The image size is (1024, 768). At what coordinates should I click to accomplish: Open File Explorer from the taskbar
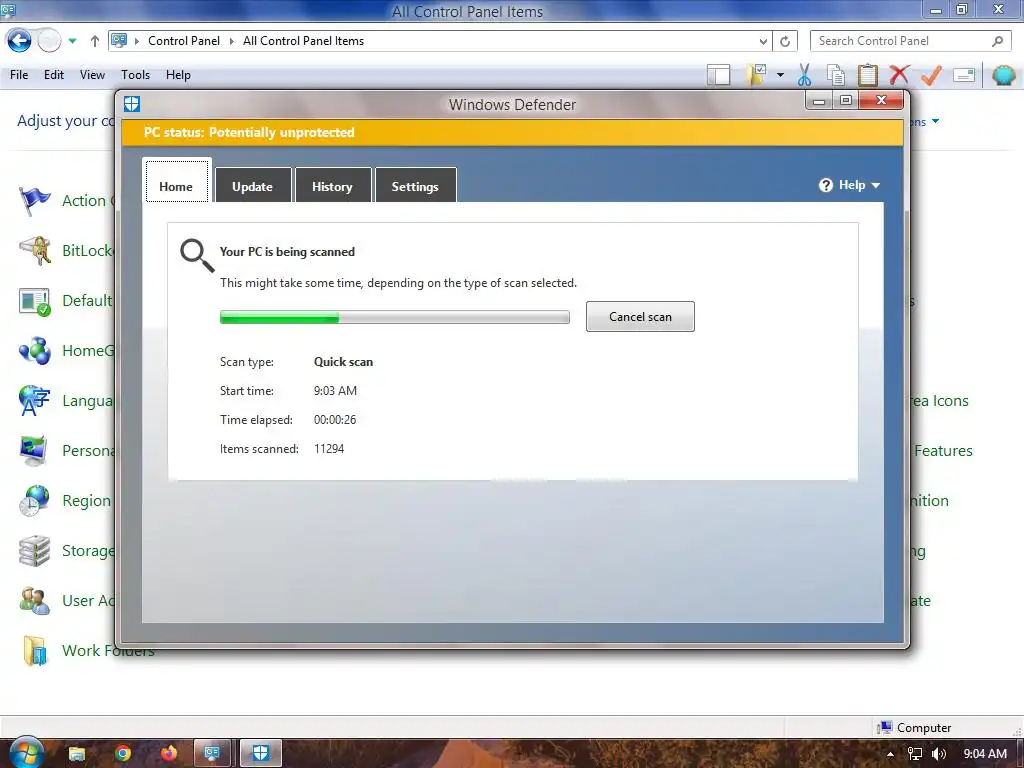coord(77,754)
